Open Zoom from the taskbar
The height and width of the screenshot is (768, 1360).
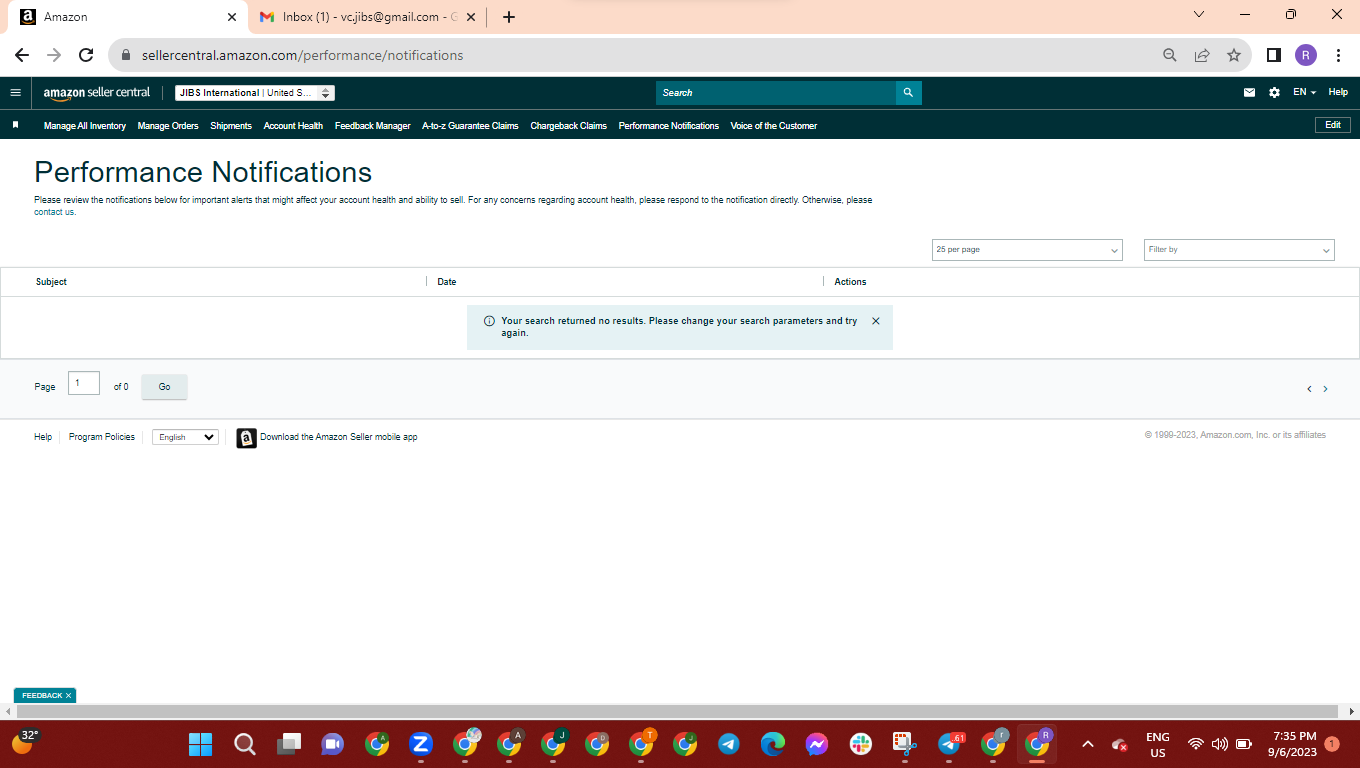coord(421,744)
